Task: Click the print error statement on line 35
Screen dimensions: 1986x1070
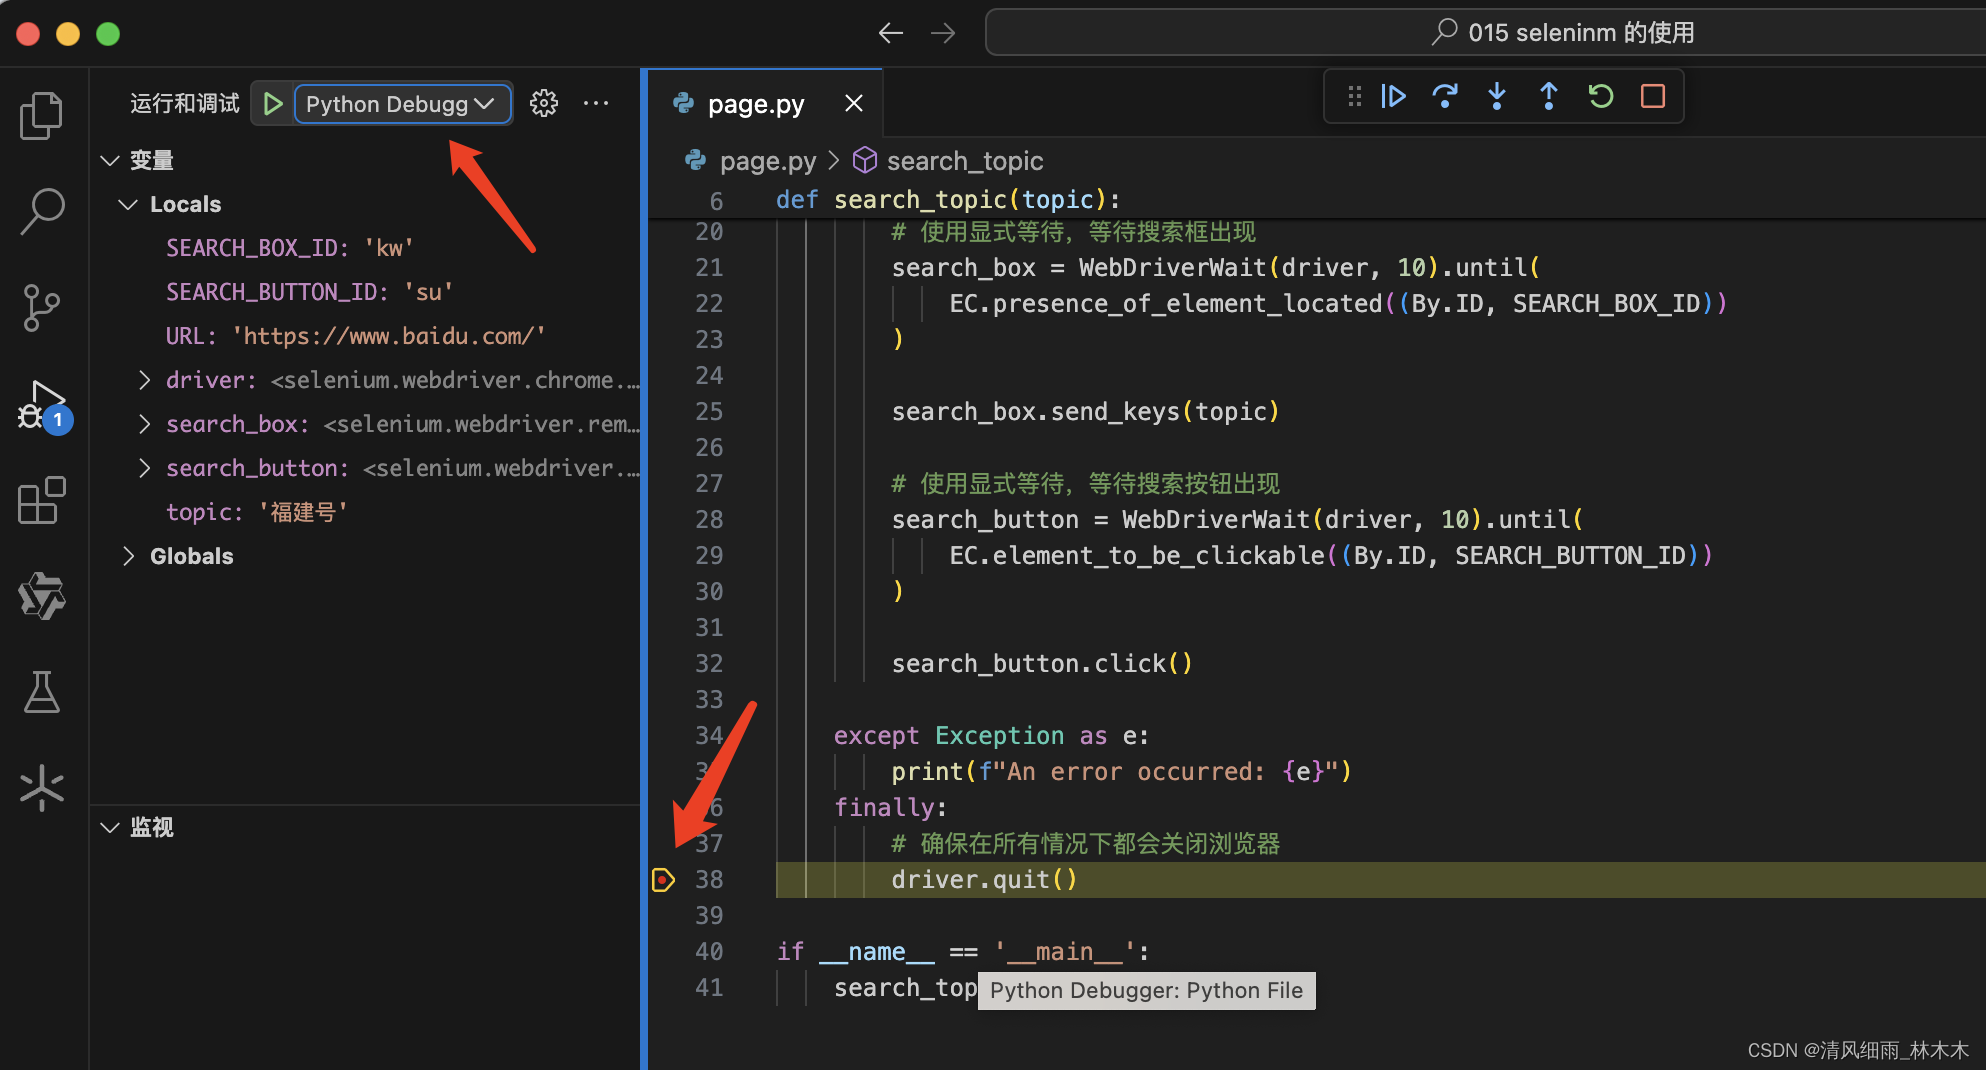Action: pos(1121,772)
